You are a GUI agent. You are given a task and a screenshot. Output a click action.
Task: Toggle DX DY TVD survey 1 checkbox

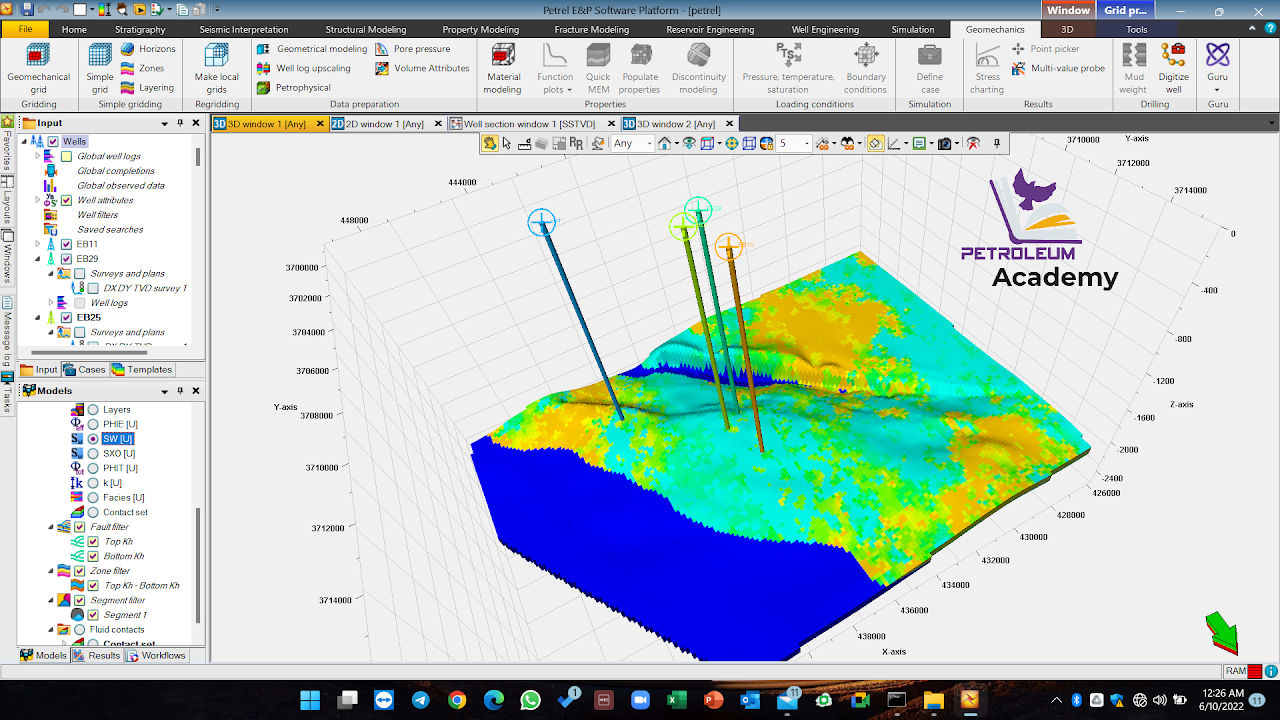(x=93, y=289)
